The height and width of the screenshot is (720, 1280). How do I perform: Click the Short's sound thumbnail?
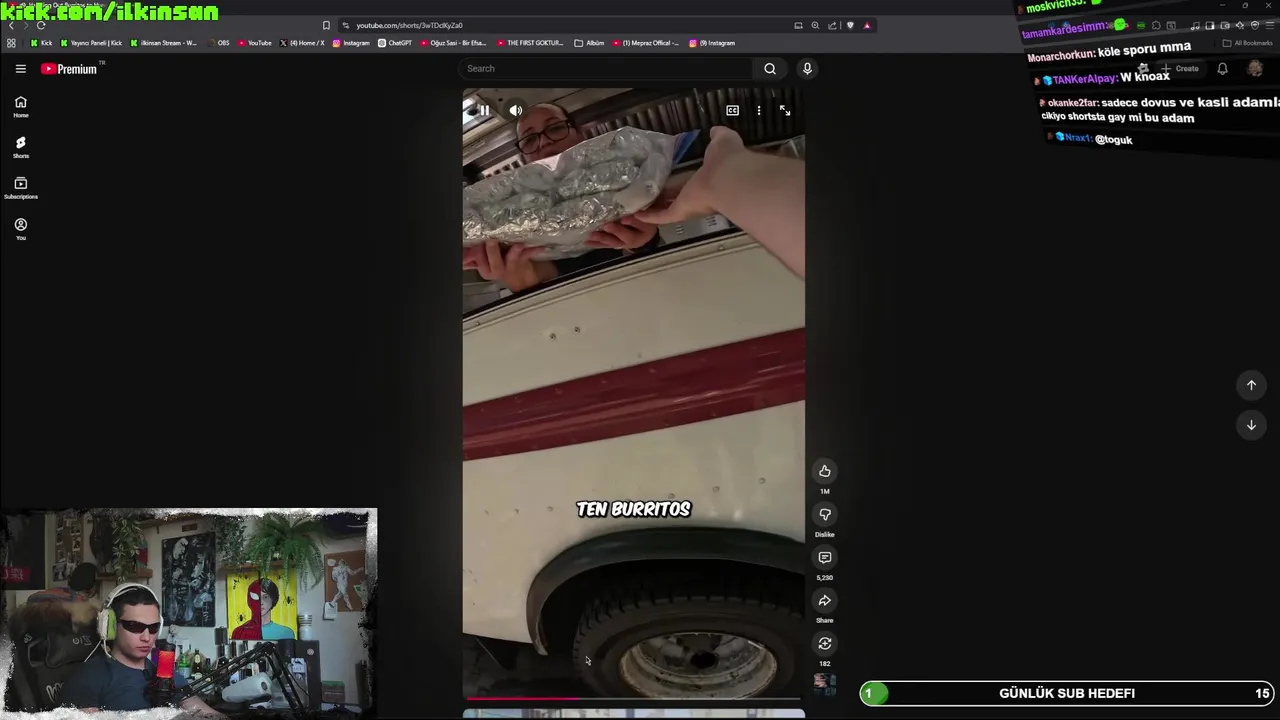[x=825, y=684]
